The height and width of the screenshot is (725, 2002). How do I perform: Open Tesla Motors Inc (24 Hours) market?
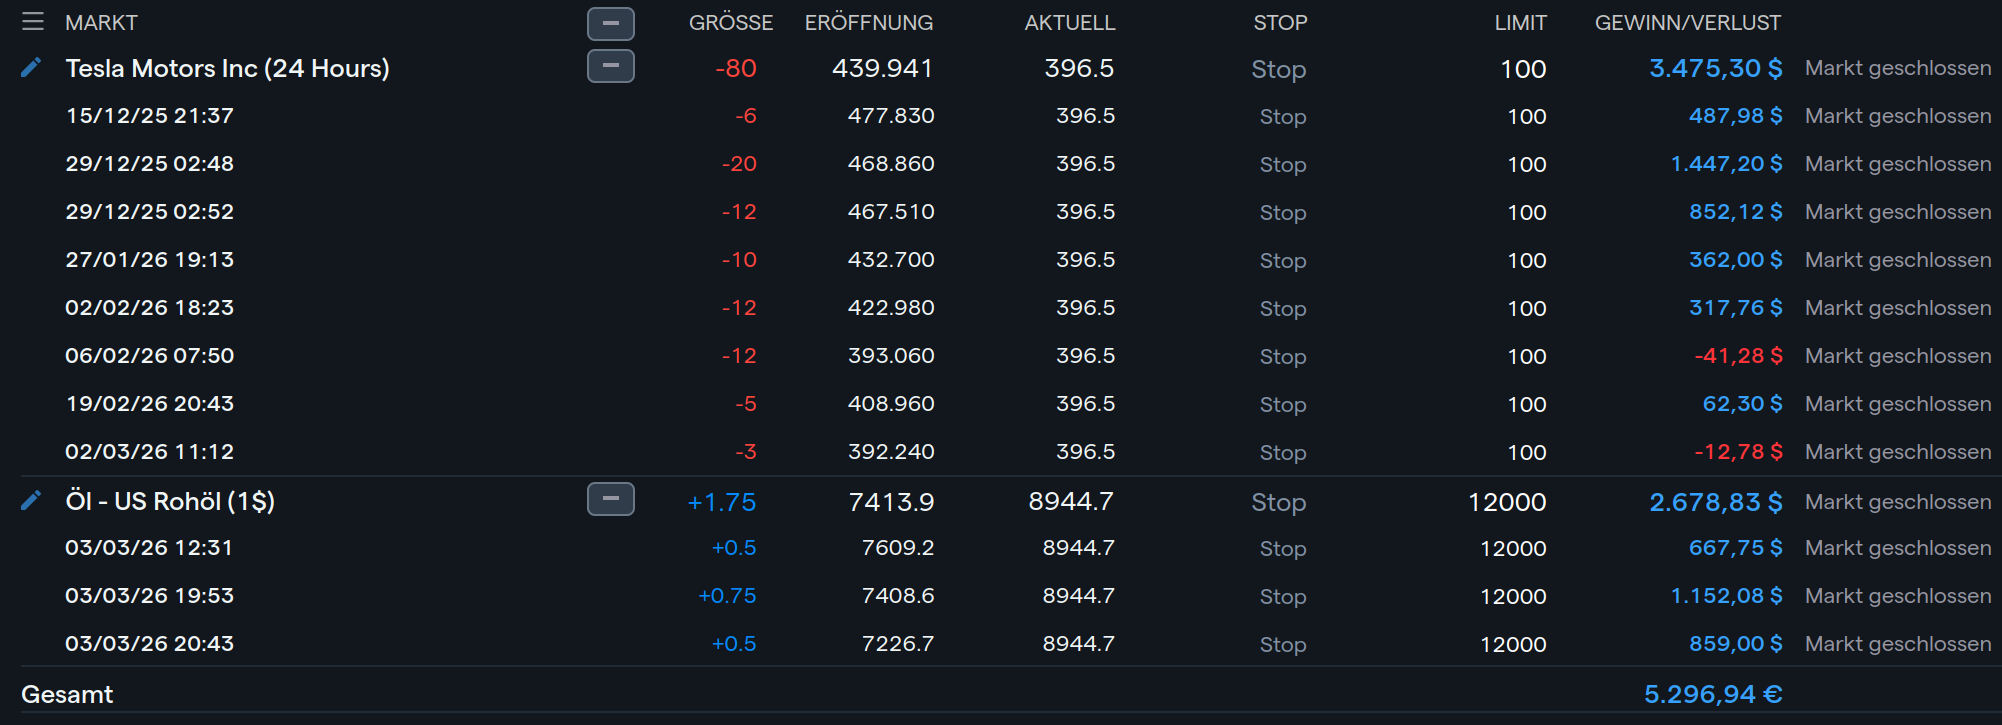[x=227, y=68]
